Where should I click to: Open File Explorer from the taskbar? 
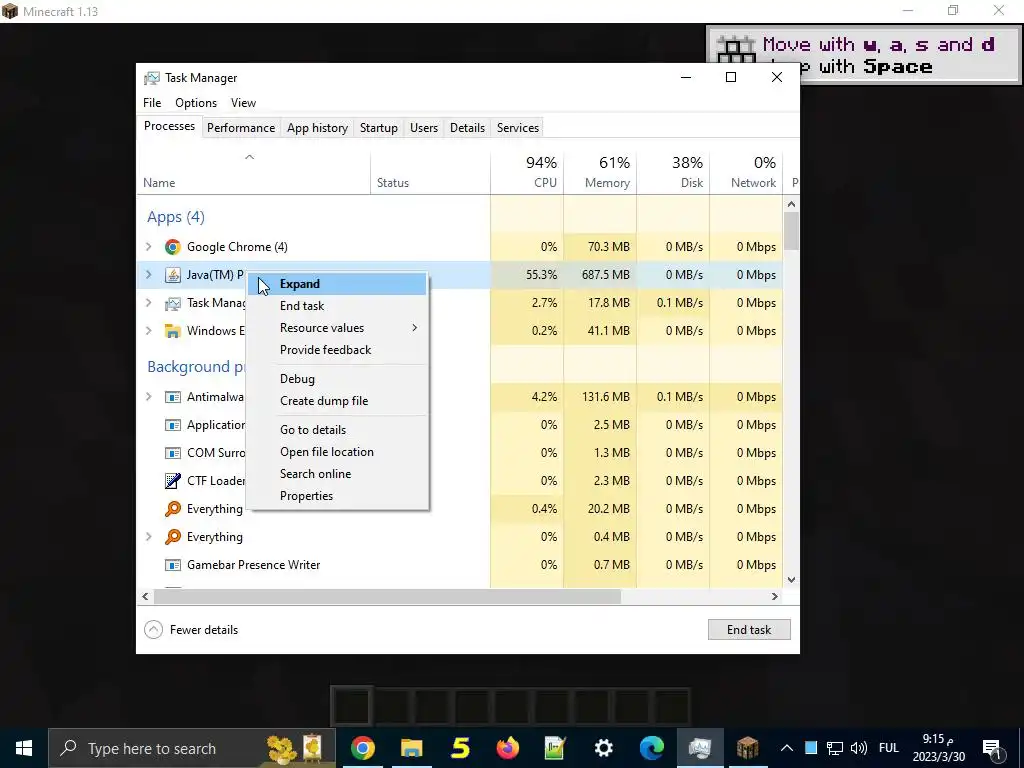411,748
